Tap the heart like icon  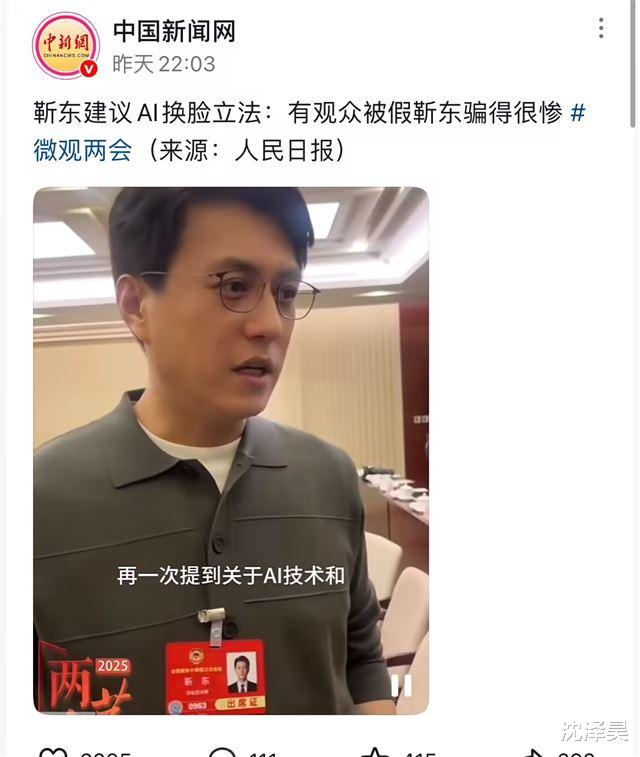(x=53, y=753)
